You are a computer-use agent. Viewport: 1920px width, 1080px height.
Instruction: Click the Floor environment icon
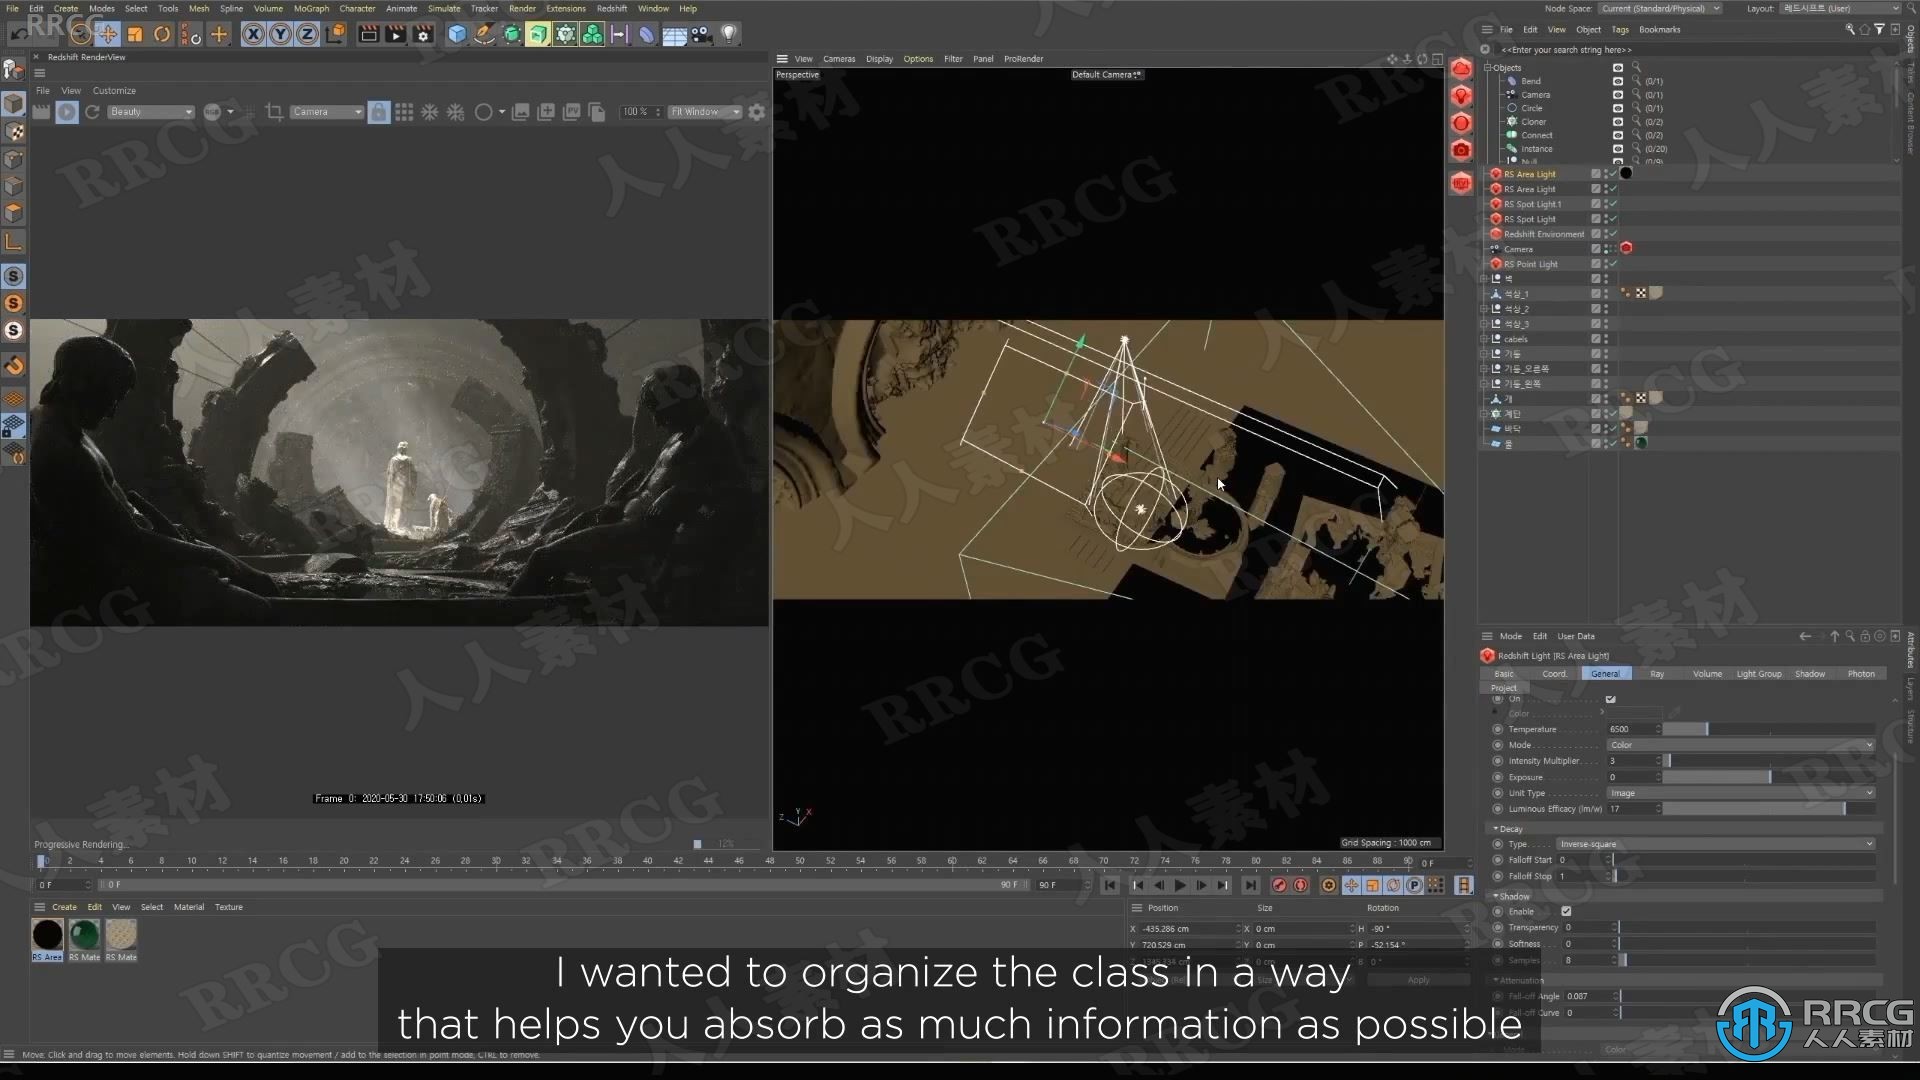click(674, 34)
